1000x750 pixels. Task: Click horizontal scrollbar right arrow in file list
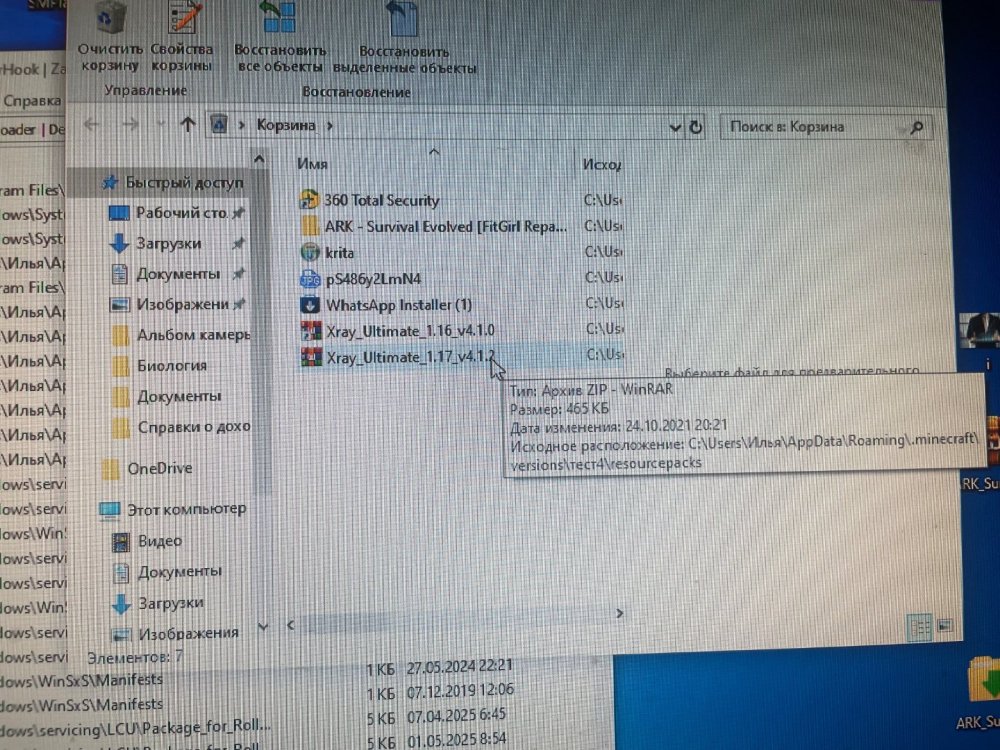(619, 613)
